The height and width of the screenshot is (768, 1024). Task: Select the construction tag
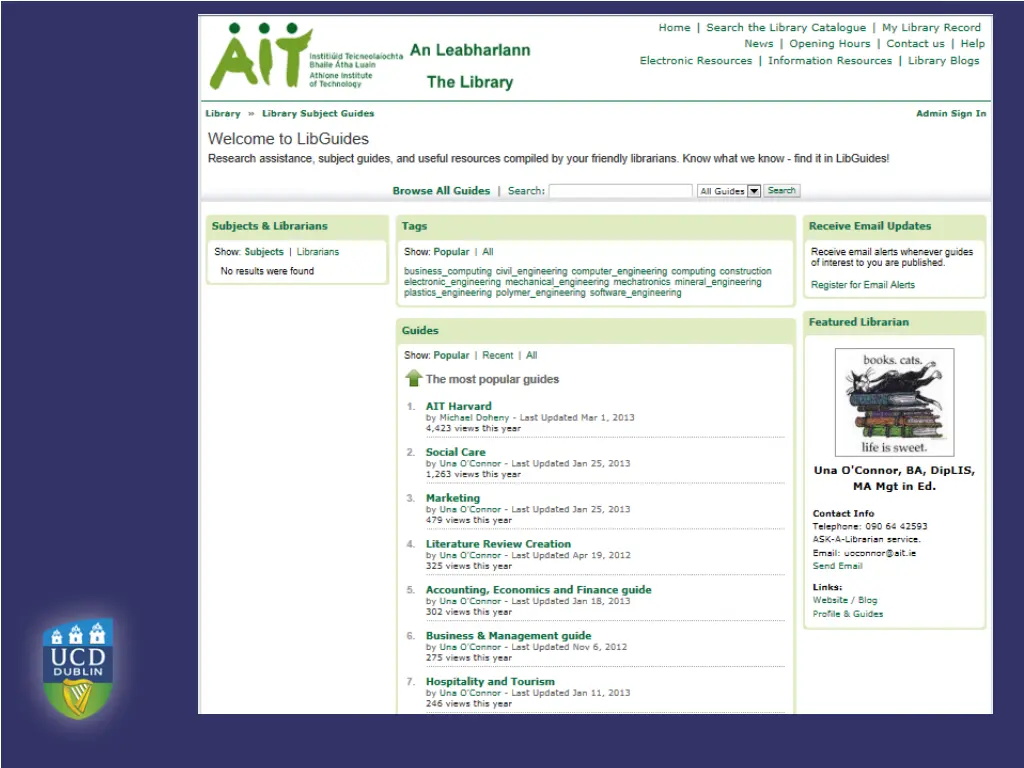pos(746,271)
